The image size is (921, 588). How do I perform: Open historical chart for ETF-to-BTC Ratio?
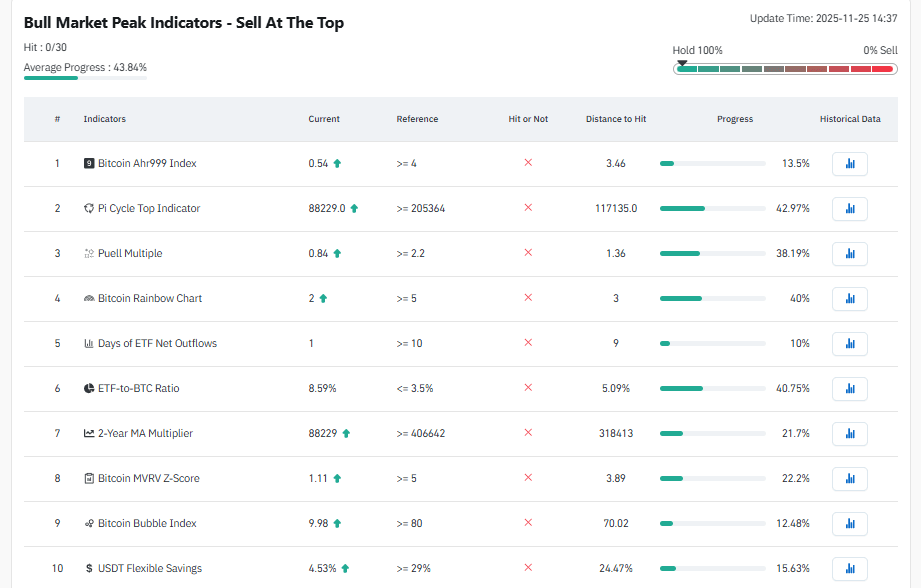[x=849, y=388]
